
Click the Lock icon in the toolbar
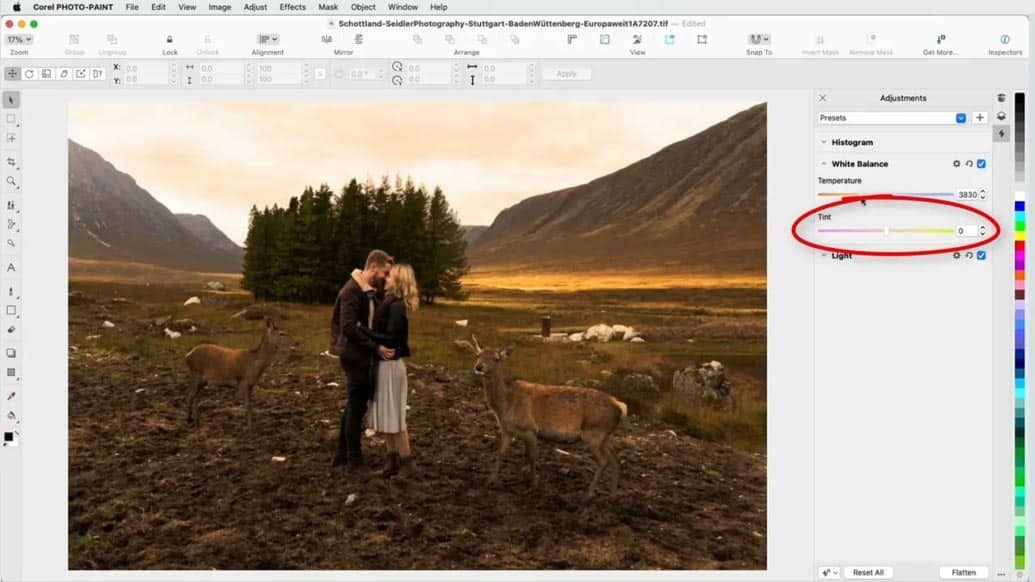[170, 40]
